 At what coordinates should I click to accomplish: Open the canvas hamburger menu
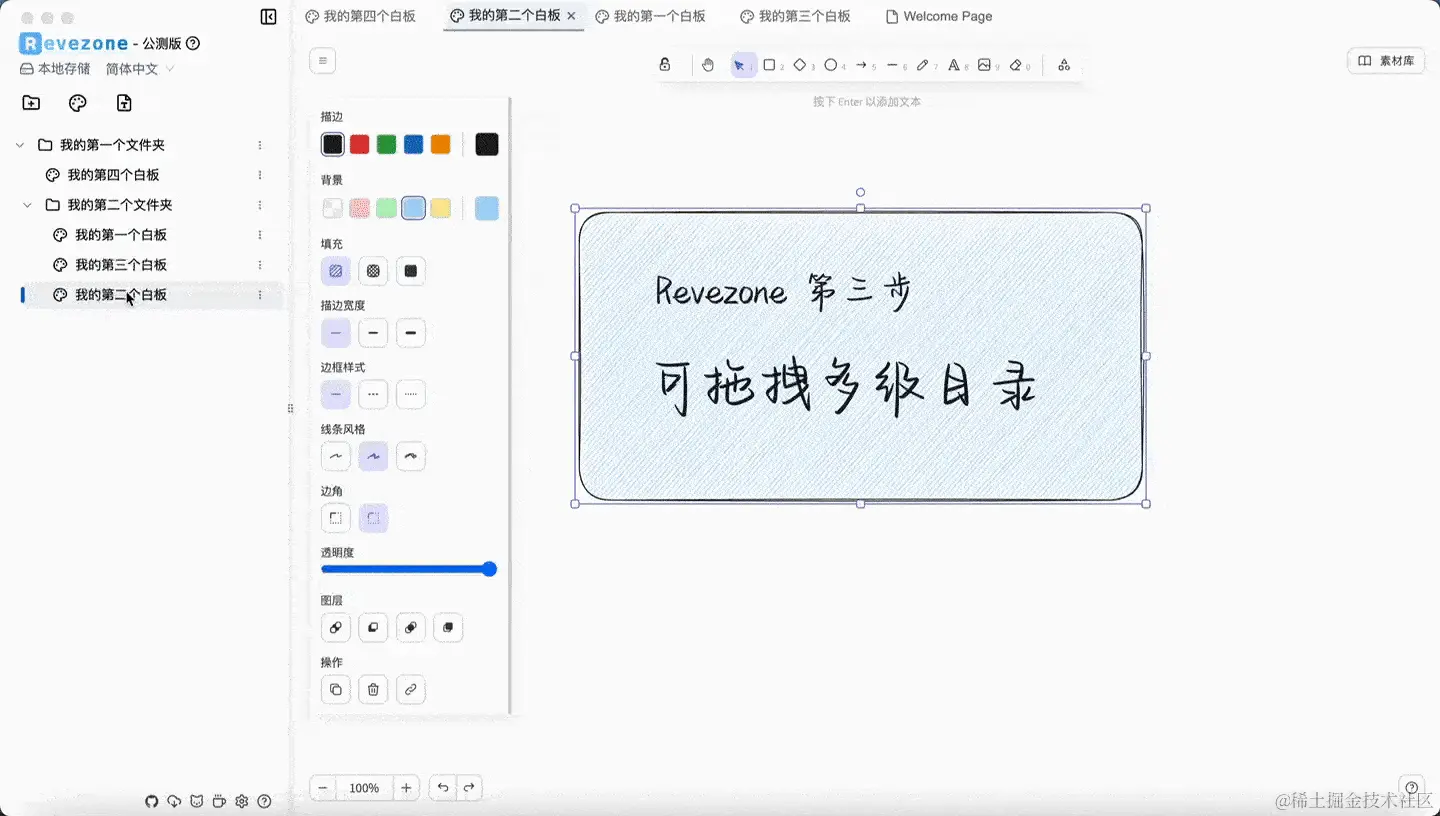pos(323,61)
